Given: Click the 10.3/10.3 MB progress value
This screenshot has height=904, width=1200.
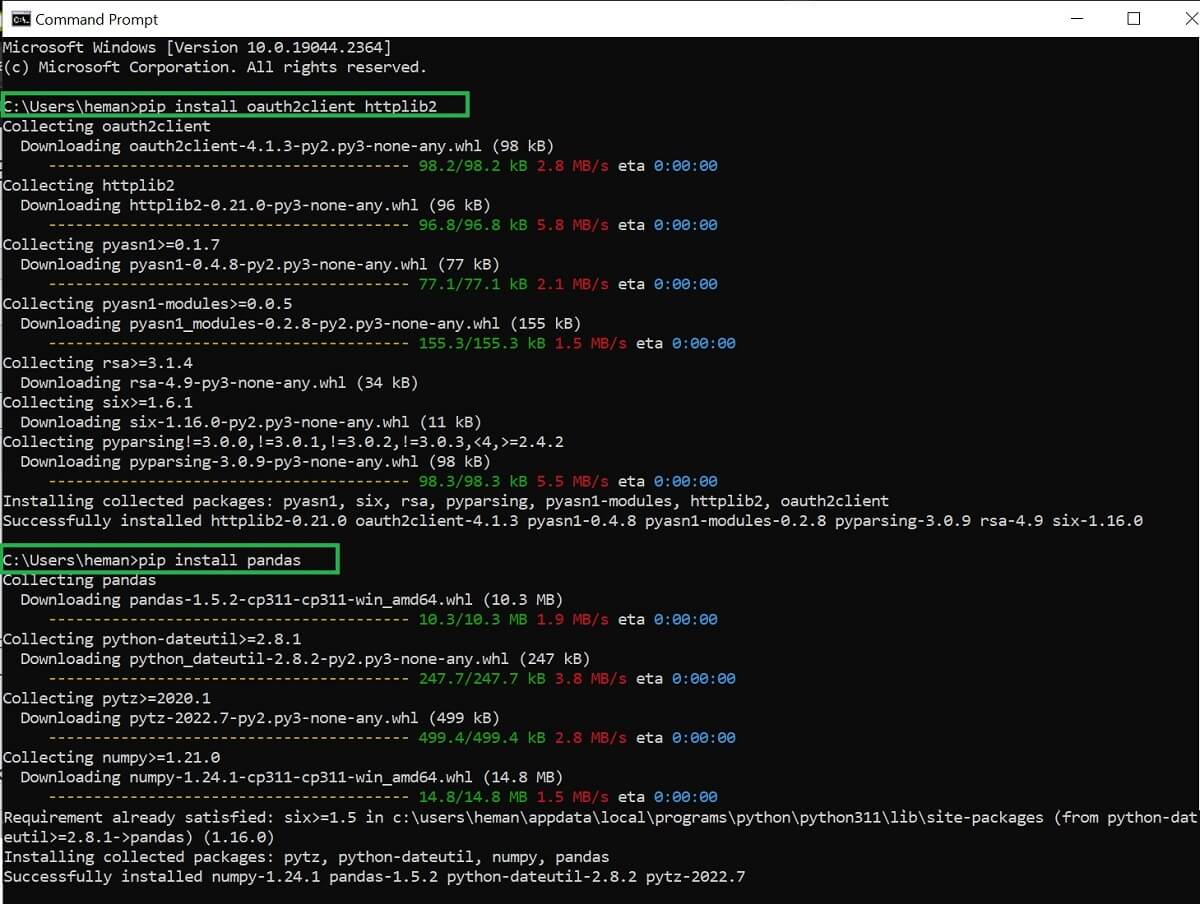Looking at the screenshot, I should click(x=473, y=619).
